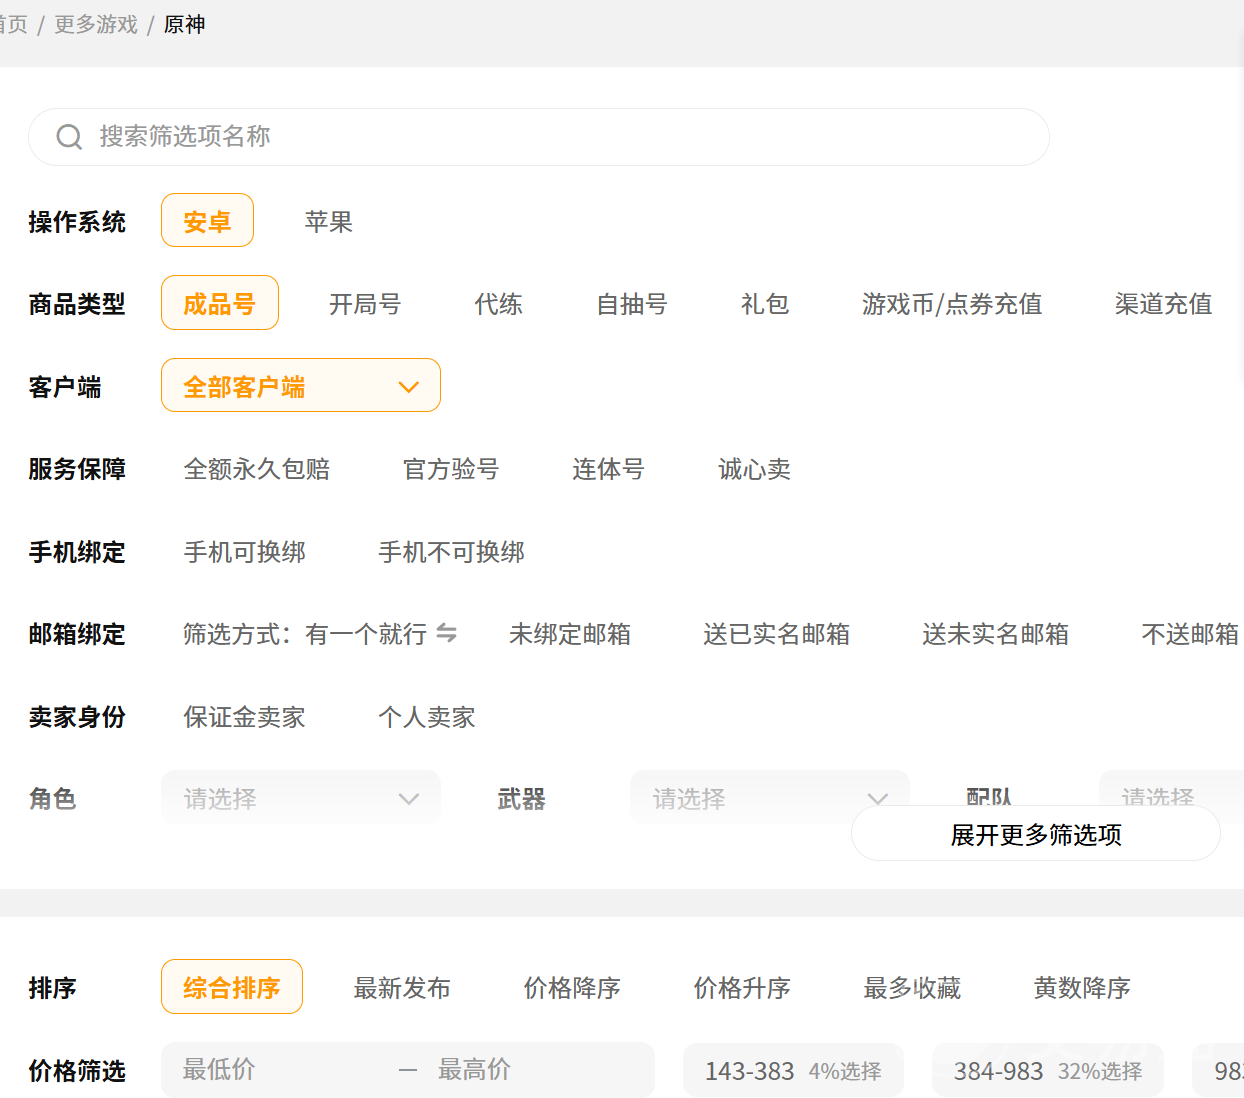This screenshot has height=1098, width=1244.
Task: Select the 143-383 price range chip
Action: [792, 1071]
